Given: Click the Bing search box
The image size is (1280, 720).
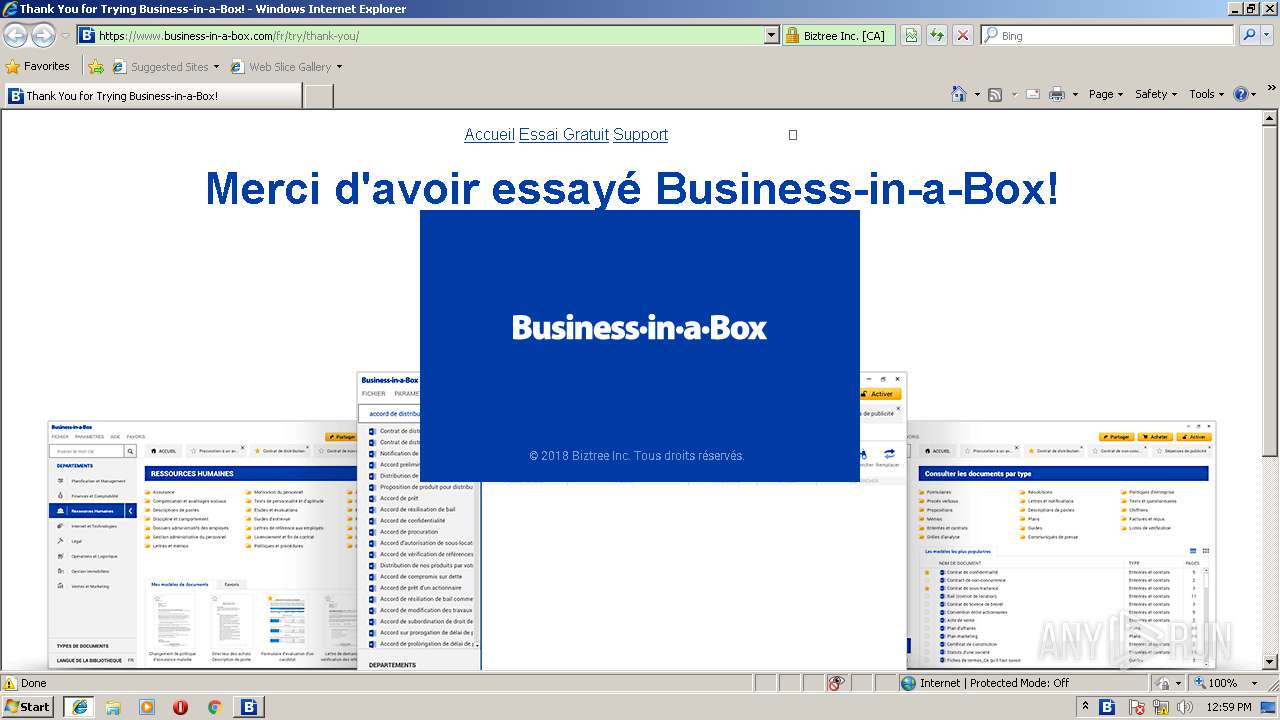Looking at the screenshot, I should (x=1108, y=35).
